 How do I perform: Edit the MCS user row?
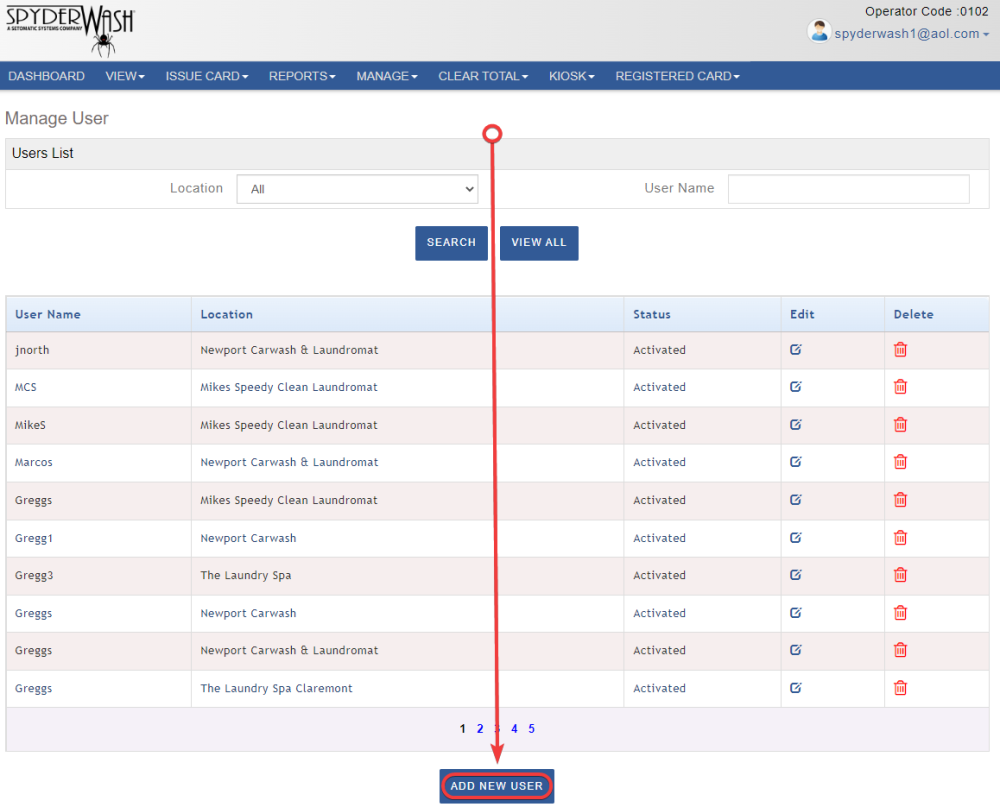795,387
